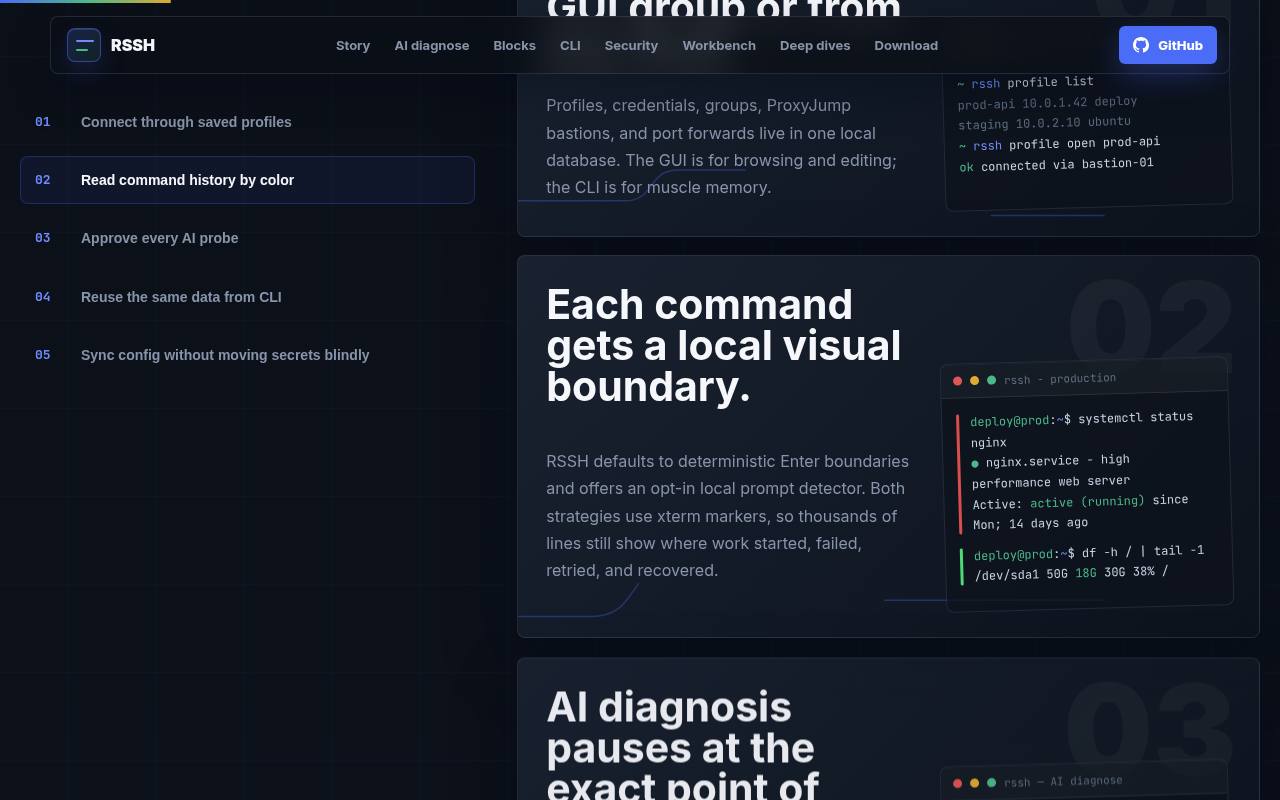Viewport: 1280px width, 800px height.
Task: Click the GitHub octocat icon
Action: tap(1141, 45)
